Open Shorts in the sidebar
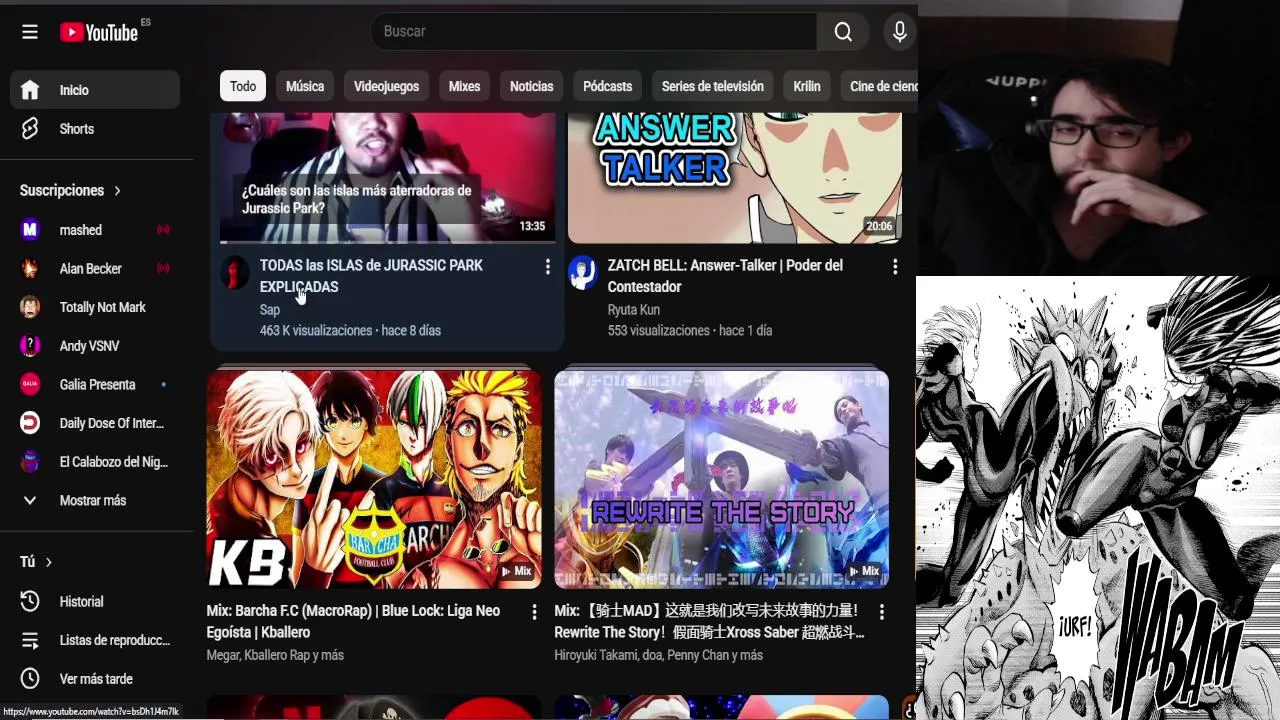Screen dimensions: 1280x720 [x=95, y=129]
